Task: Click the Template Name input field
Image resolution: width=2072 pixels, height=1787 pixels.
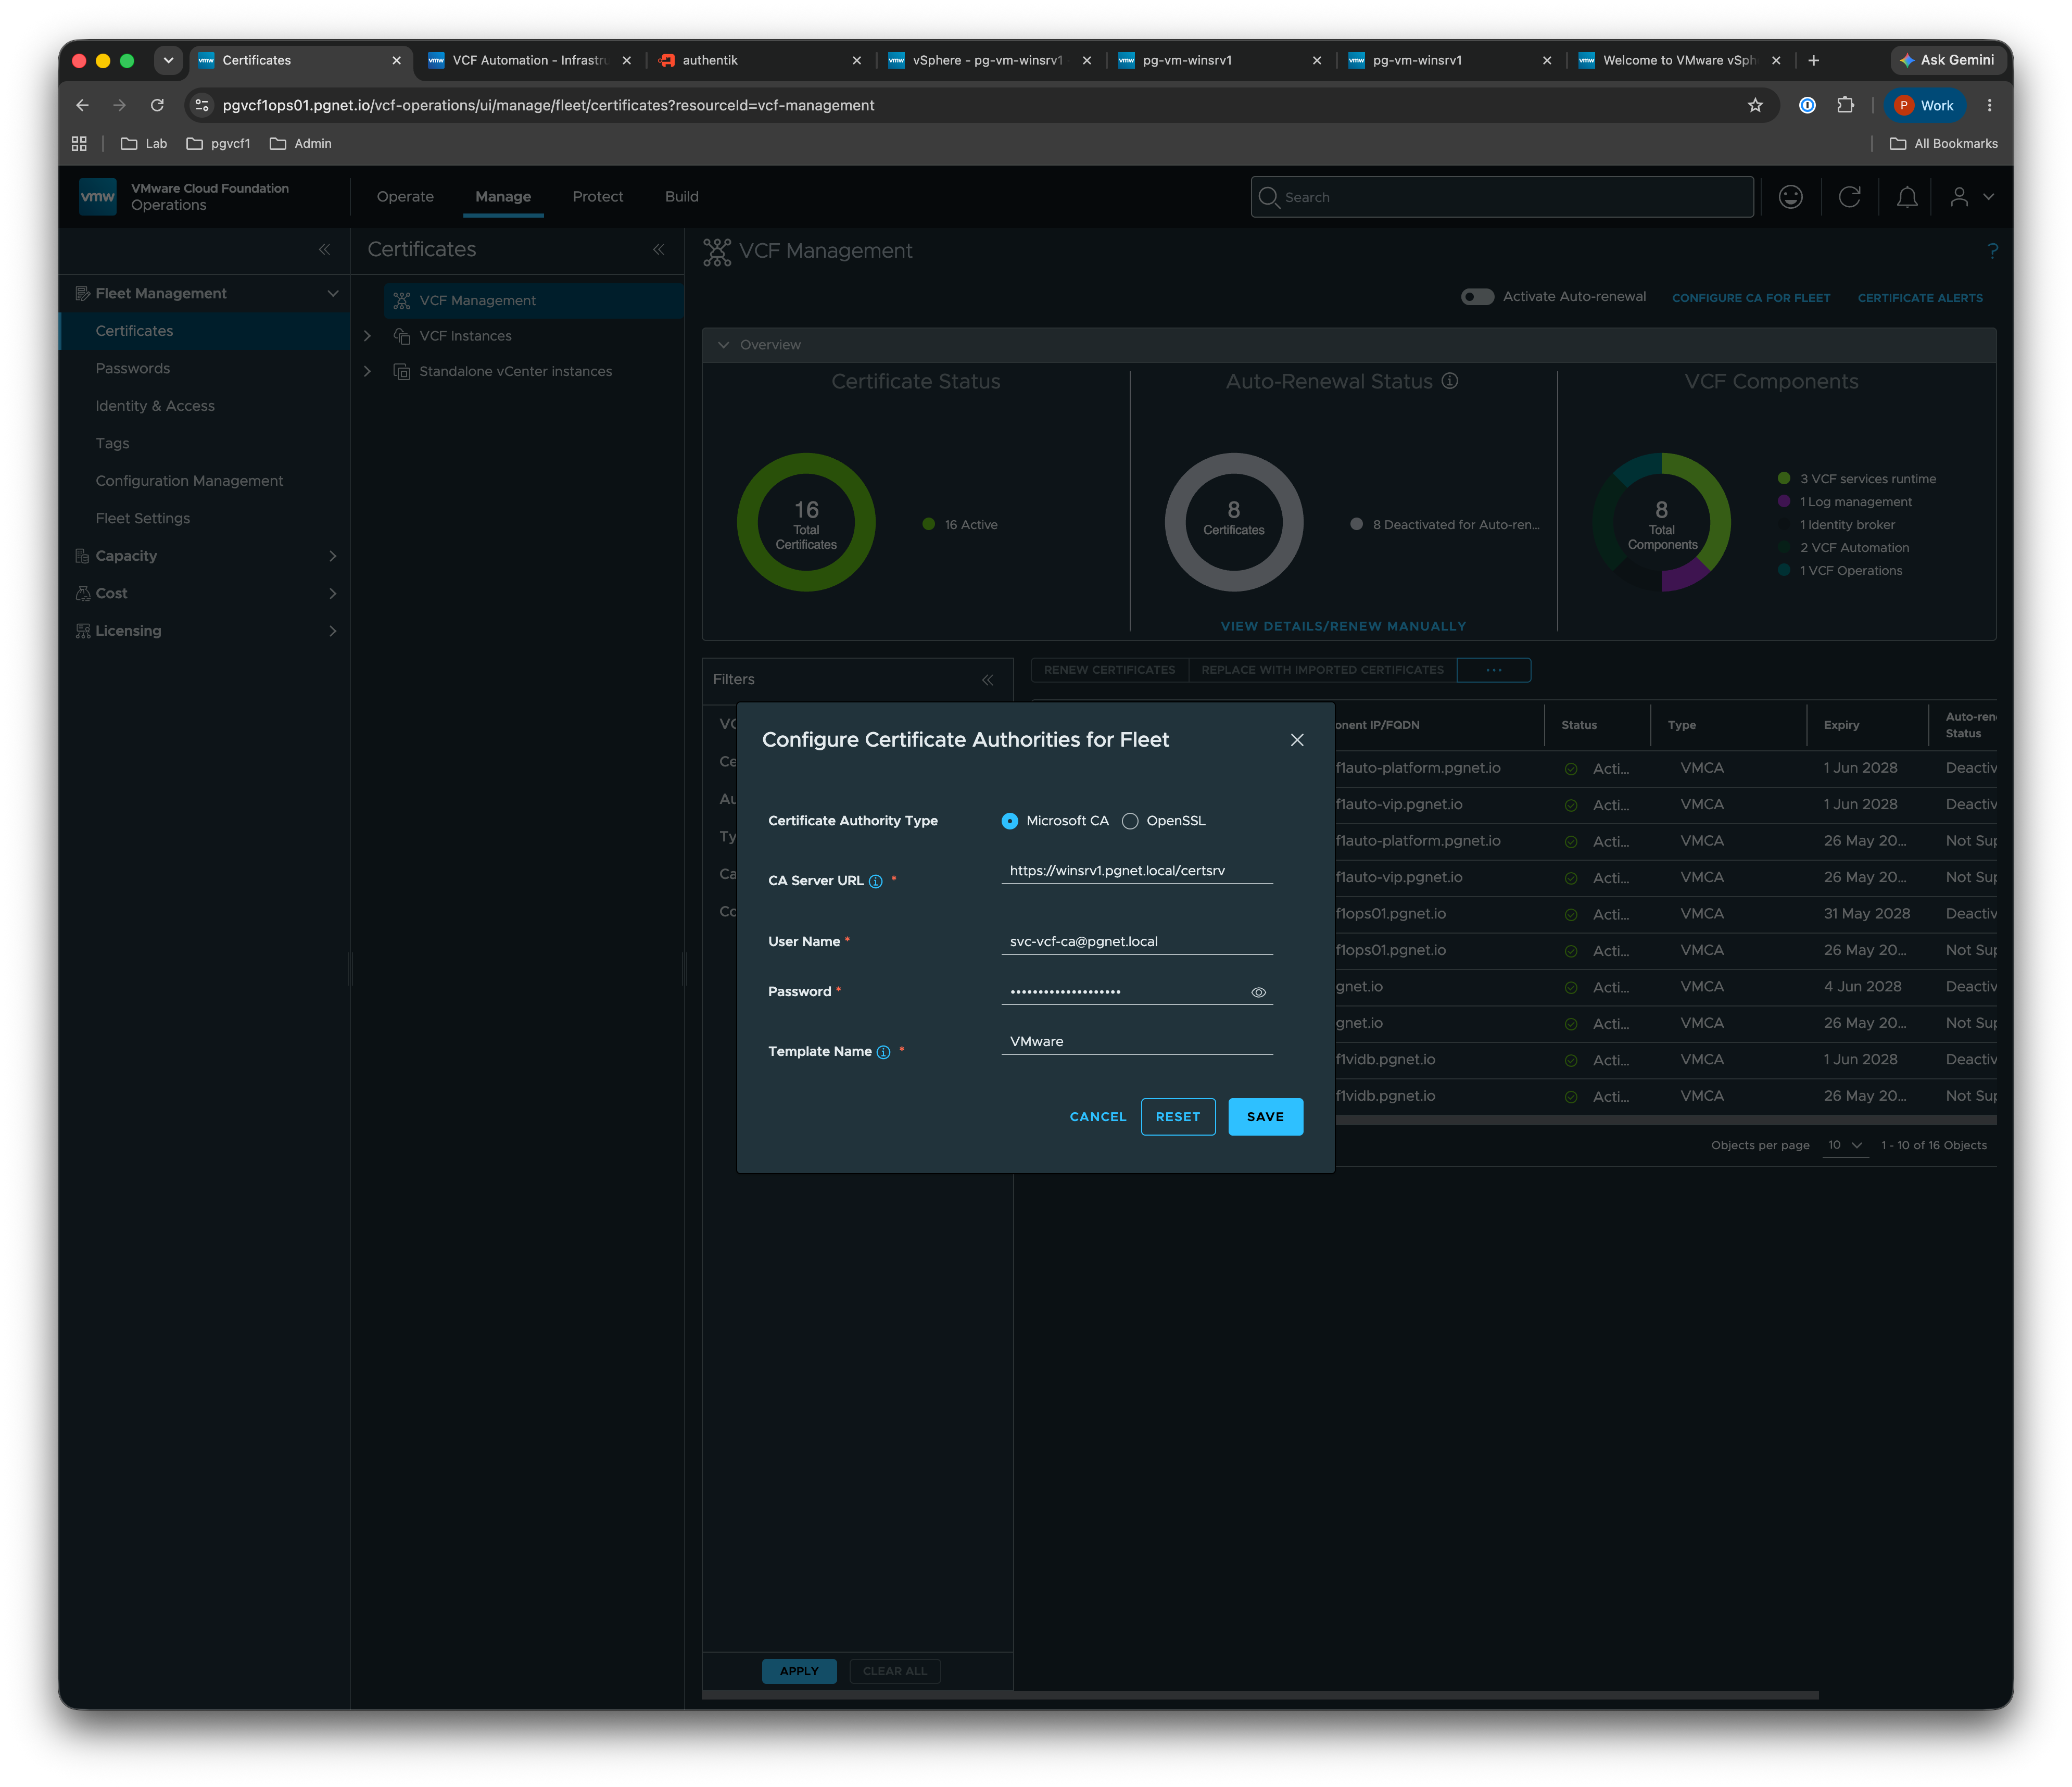Action: (1137, 1041)
